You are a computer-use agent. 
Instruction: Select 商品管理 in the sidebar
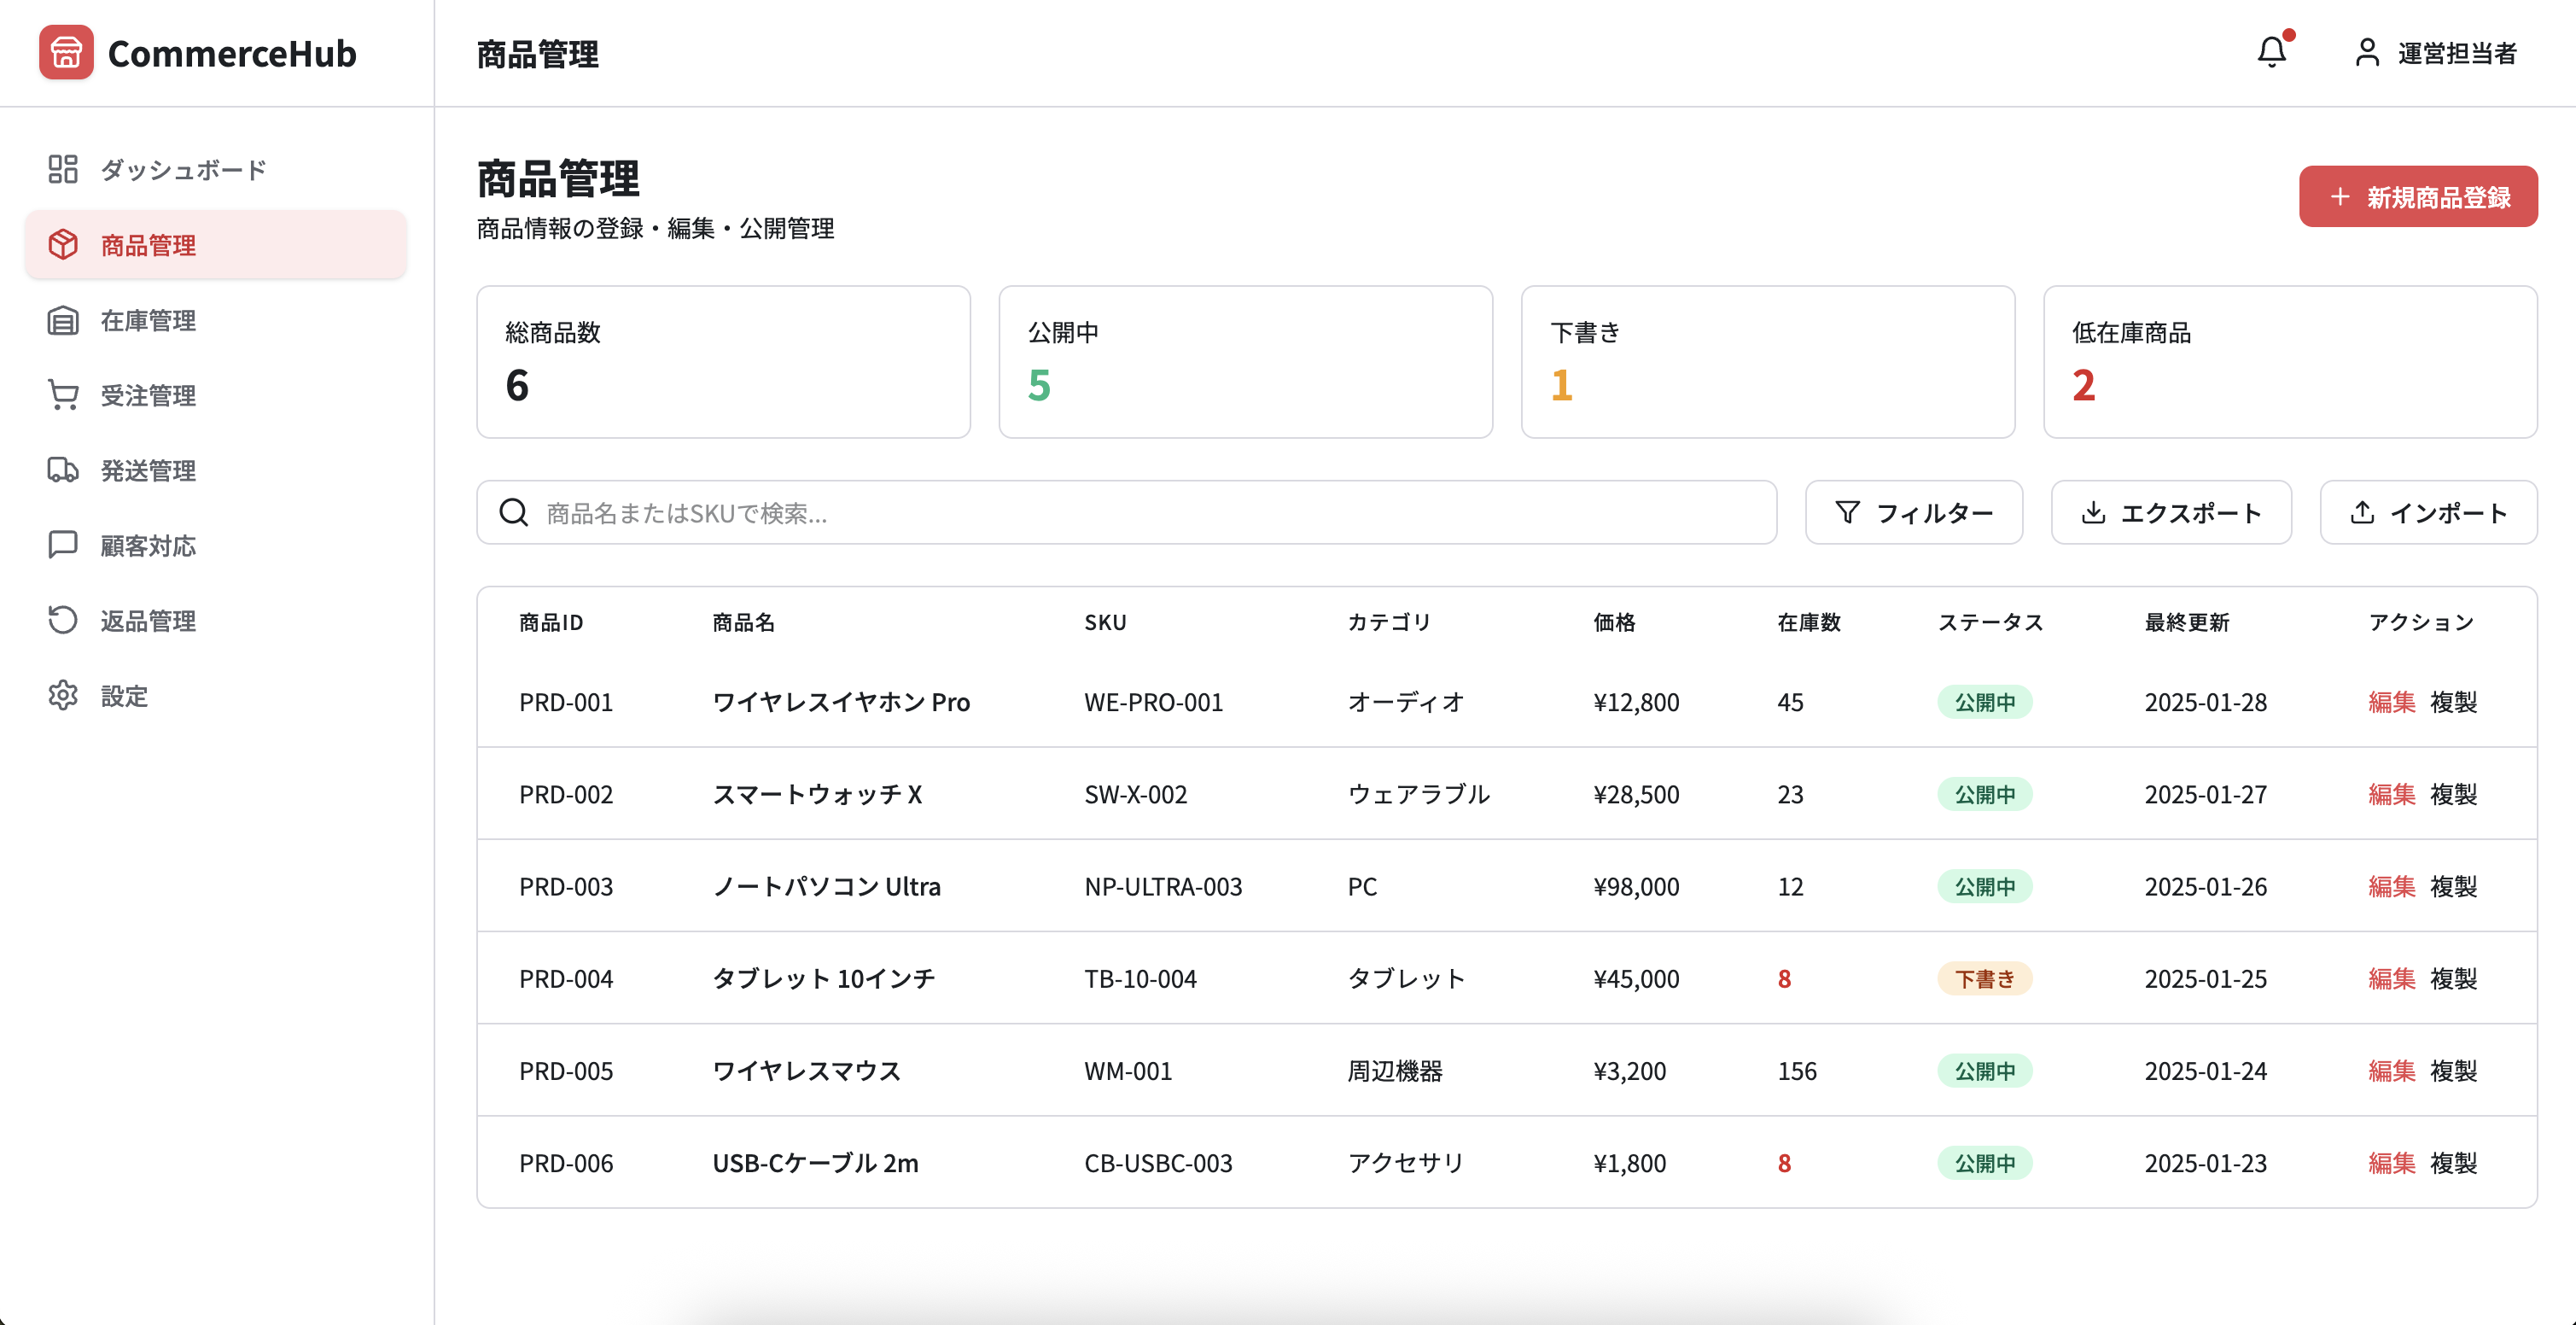pos(148,245)
